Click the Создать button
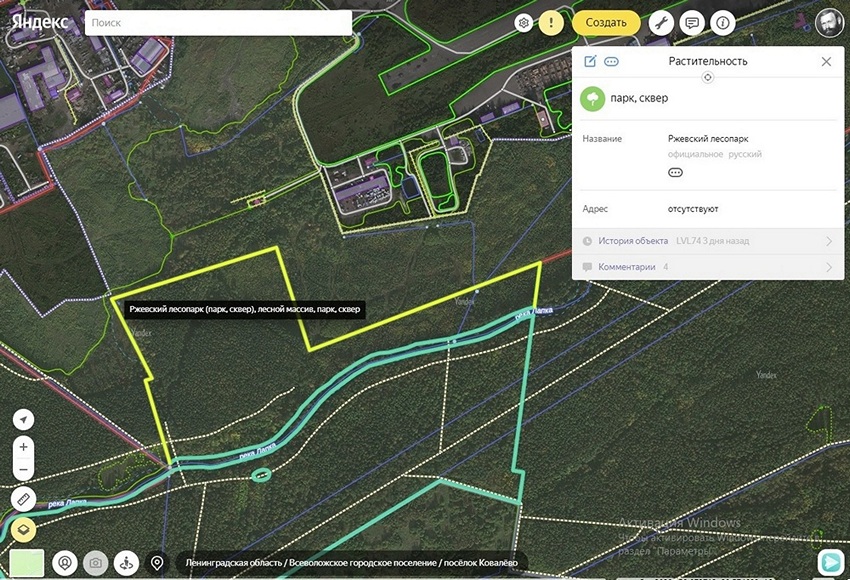 606,22
